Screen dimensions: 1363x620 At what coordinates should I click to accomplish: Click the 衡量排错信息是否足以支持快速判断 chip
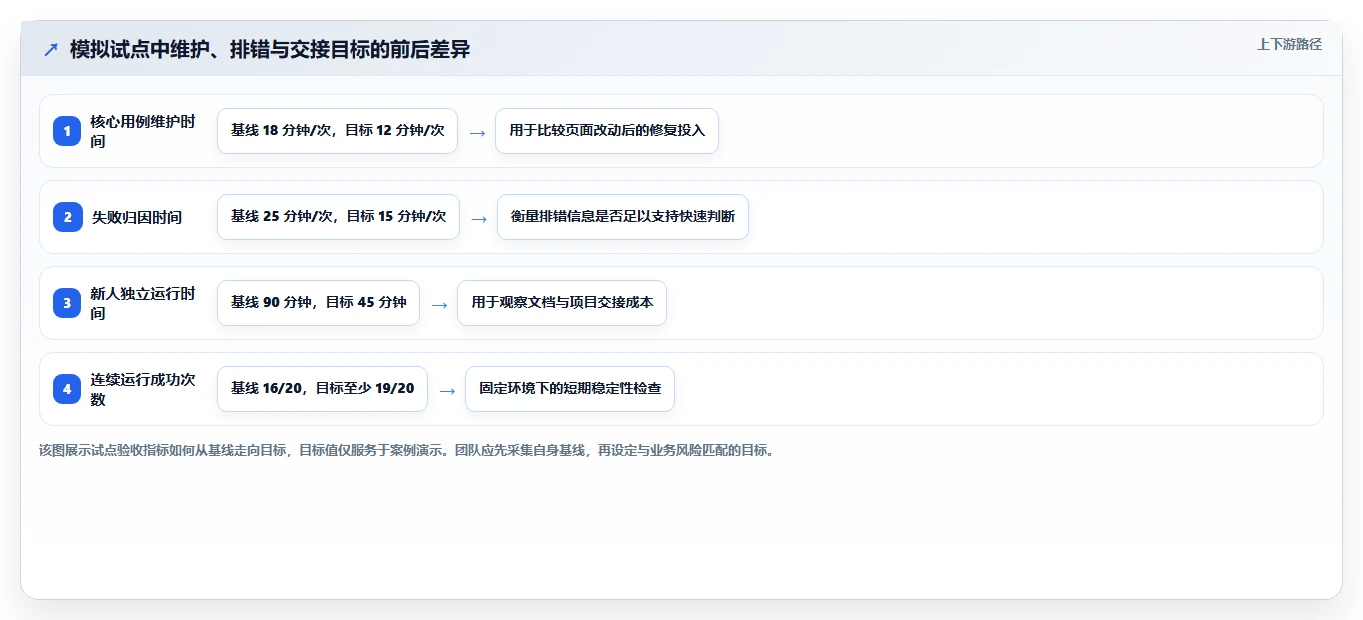coord(623,217)
